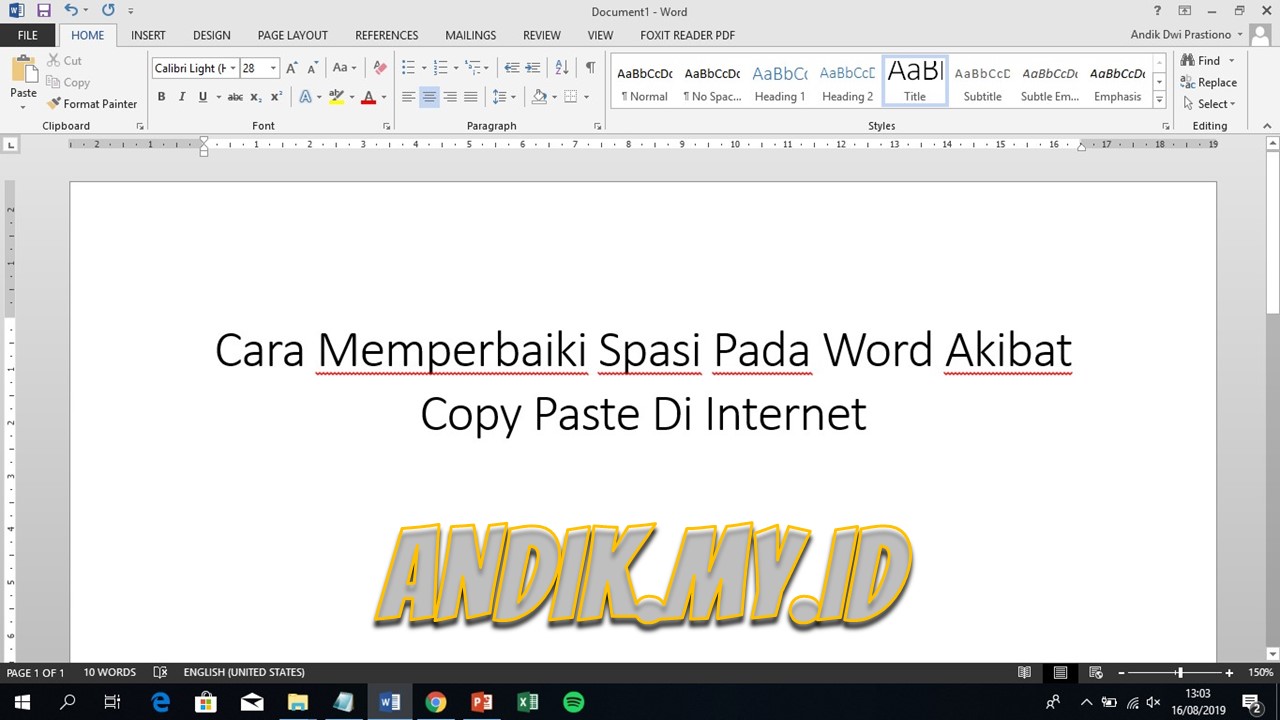Toggle Italic formatting

tap(182, 97)
